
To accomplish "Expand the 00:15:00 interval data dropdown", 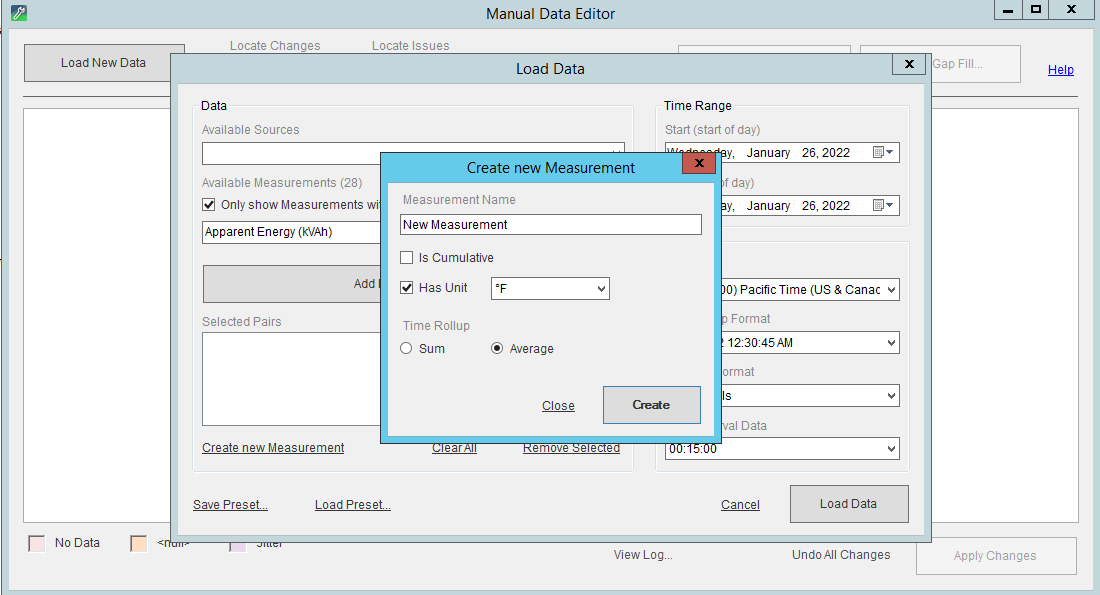I will click(782, 449).
